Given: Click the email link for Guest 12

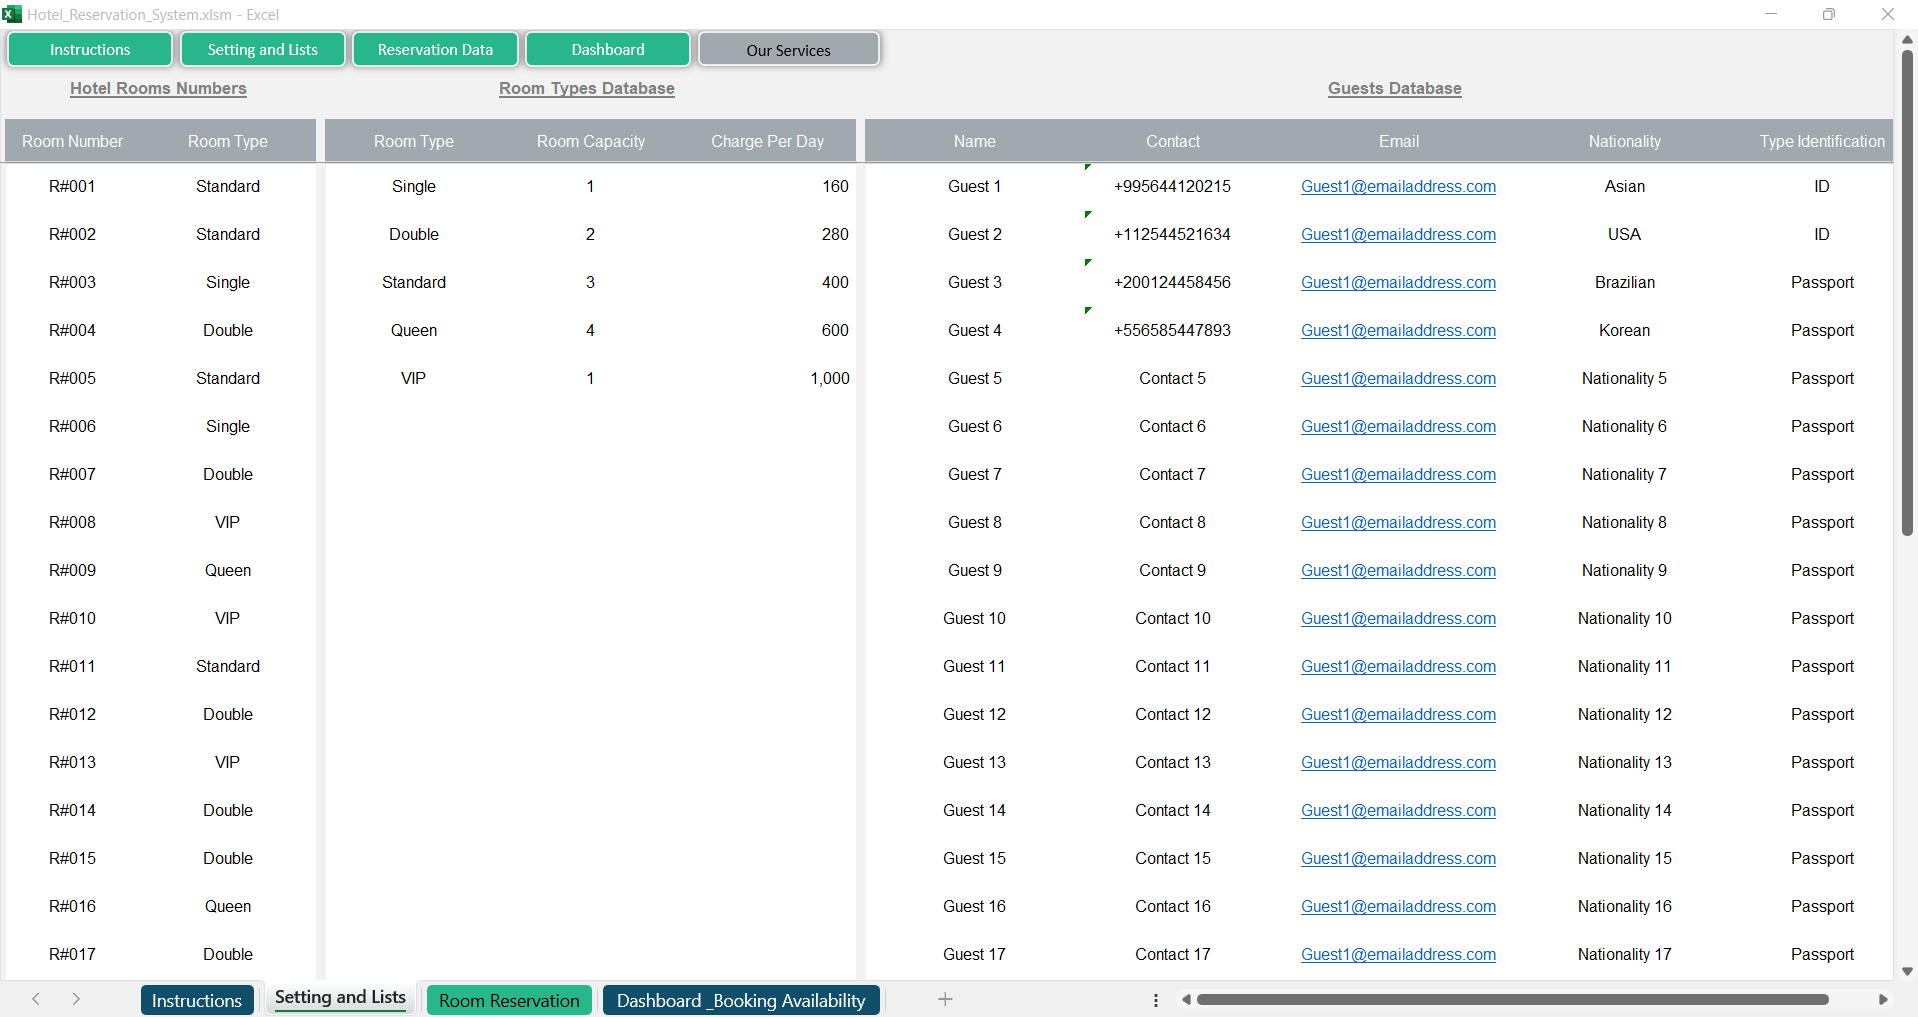Looking at the screenshot, I should (x=1398, y=714).
